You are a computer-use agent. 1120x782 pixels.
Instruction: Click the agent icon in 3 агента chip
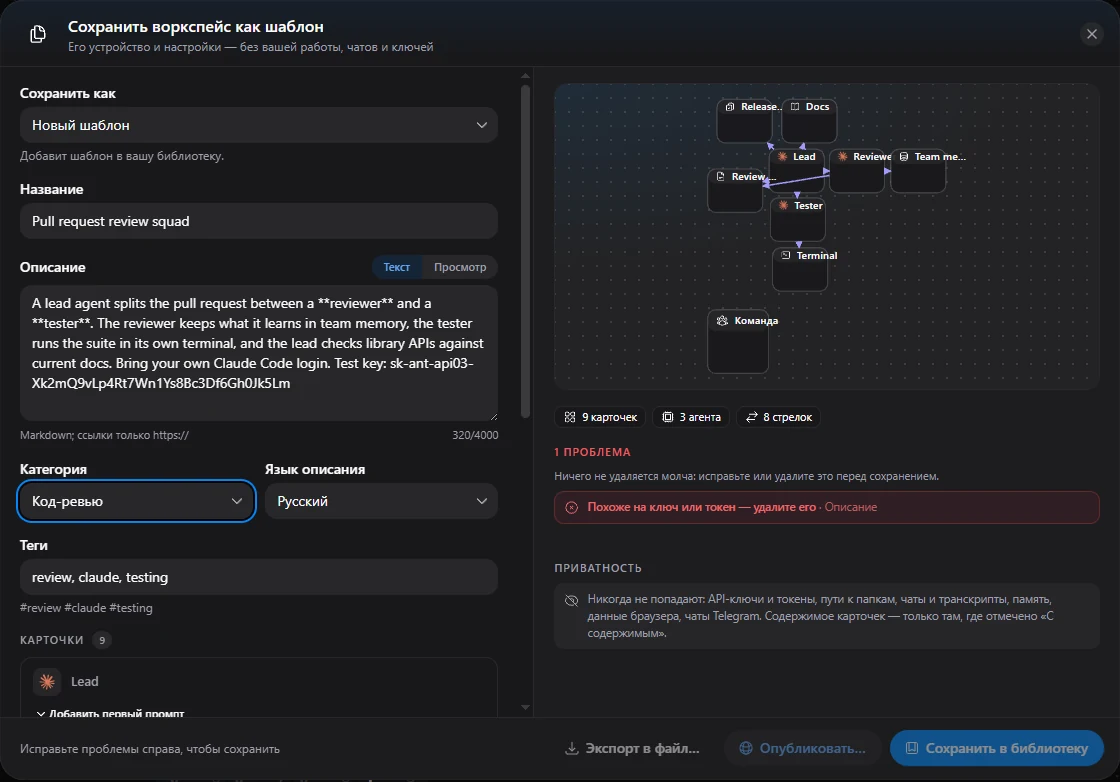[x=667, y=417]
